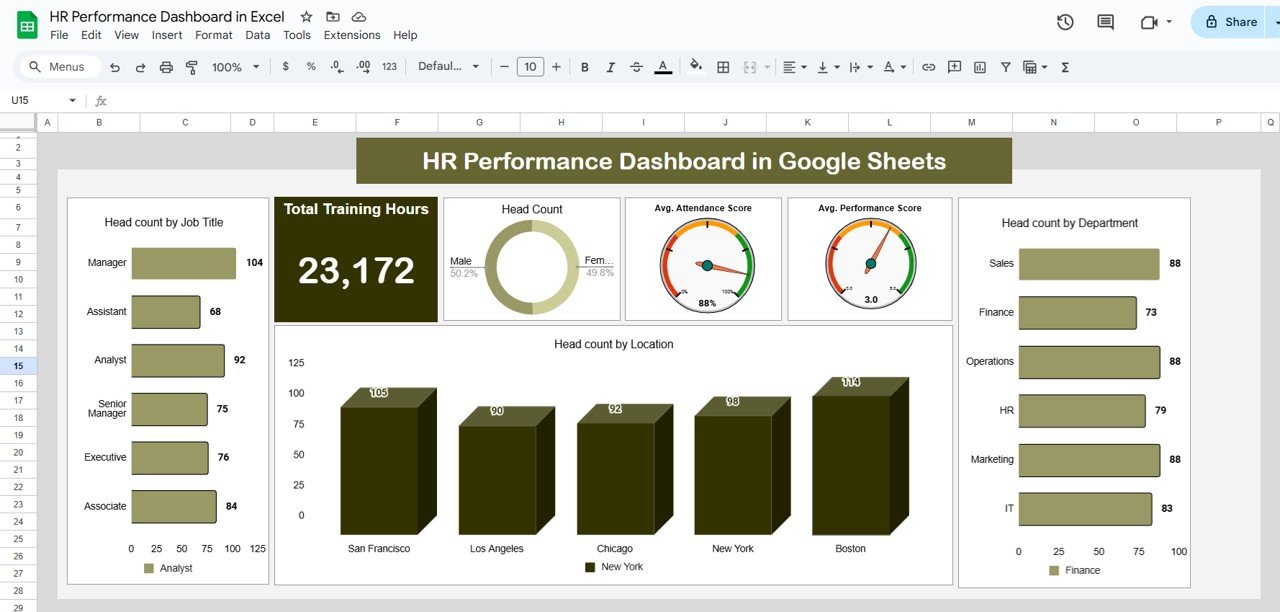Apply percent format icon
The height and width of the screenshot is (612, 1280).
click(x=311, y=67)
